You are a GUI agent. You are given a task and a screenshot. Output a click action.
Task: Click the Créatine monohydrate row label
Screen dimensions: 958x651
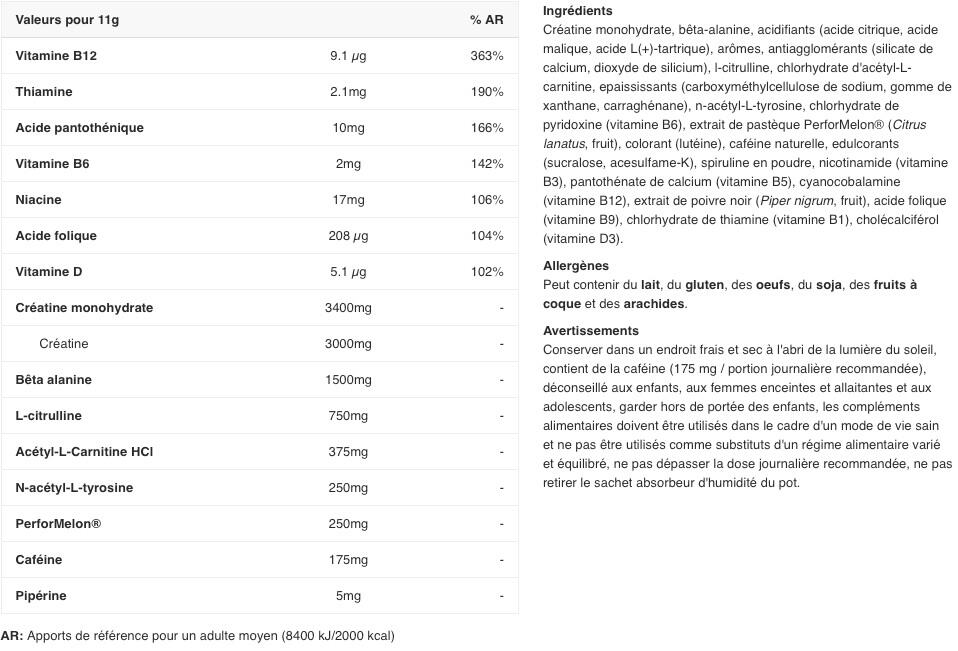[x=84, y=308]
